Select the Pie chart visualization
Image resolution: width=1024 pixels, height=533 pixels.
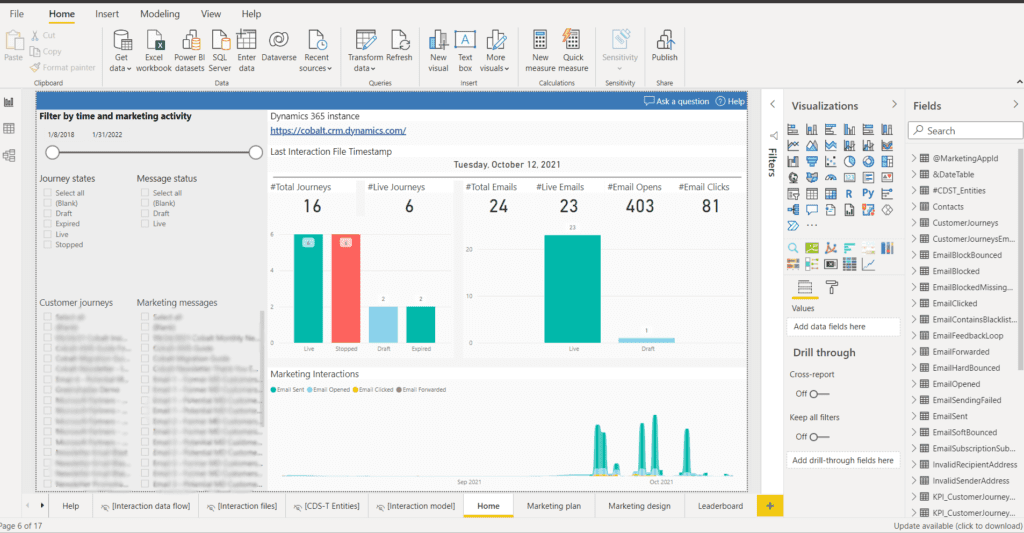click(849, 161)
